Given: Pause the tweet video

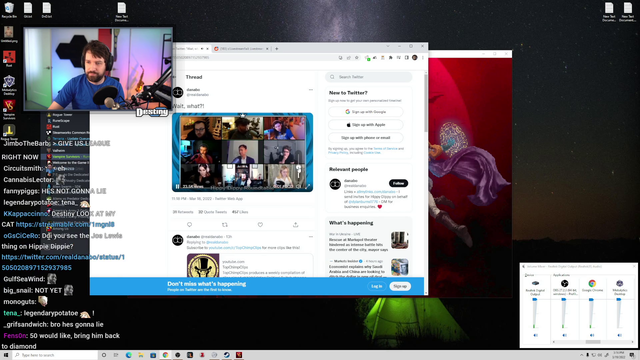Looking at the screenshot, I should pyautogui.click(x=178, y=187).
